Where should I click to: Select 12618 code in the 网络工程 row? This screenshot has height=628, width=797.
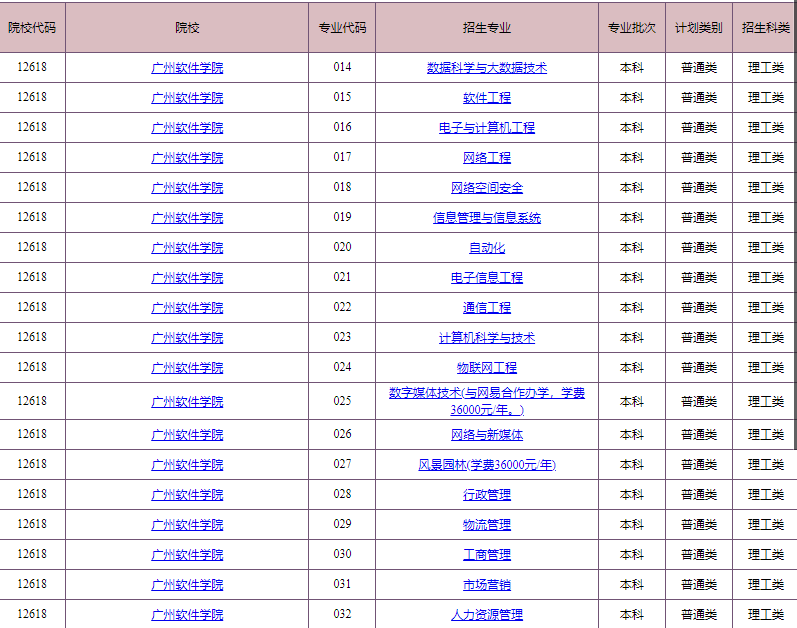pos(32,157)
